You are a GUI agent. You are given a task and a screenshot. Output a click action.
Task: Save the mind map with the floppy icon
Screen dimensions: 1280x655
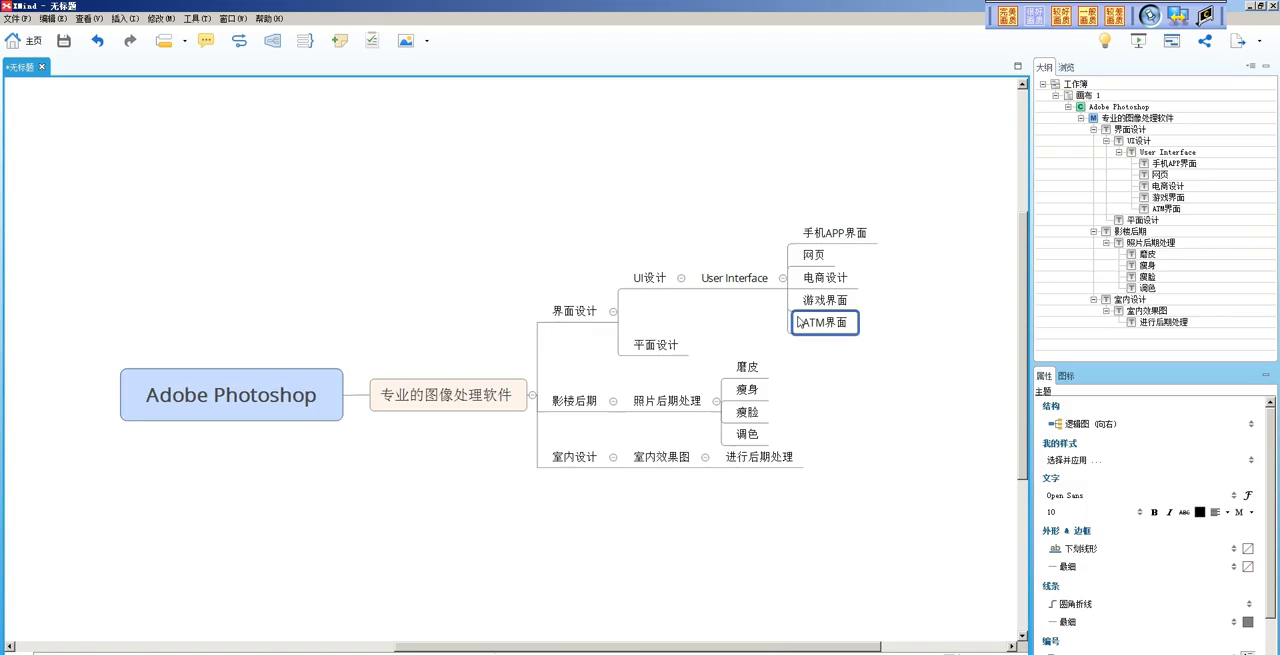pos(64,41)
